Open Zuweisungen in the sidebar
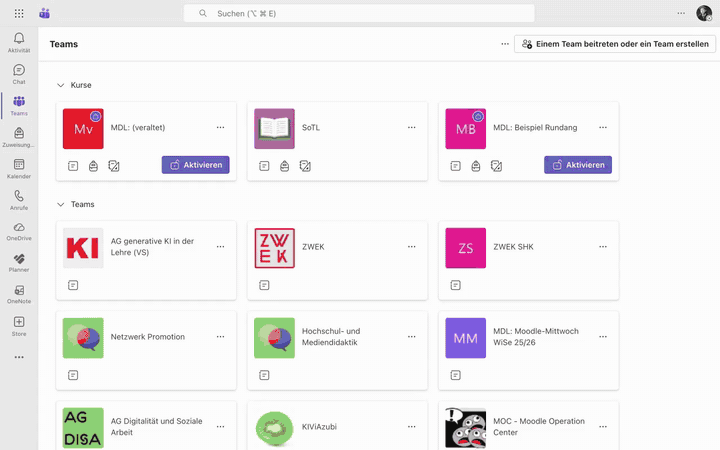720x450 pixels. [19, 137]
